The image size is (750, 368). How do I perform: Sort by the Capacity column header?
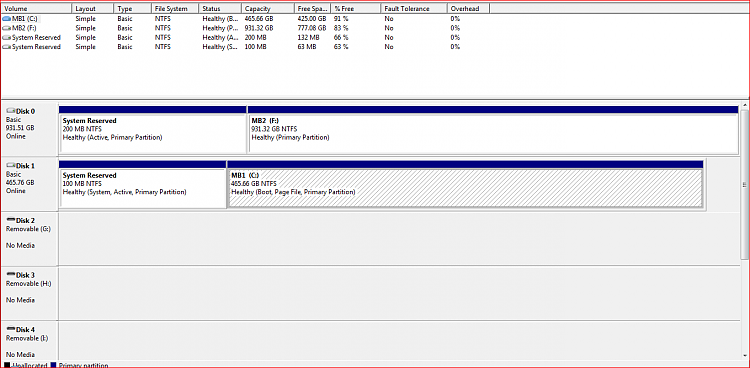tap(267, 9)
